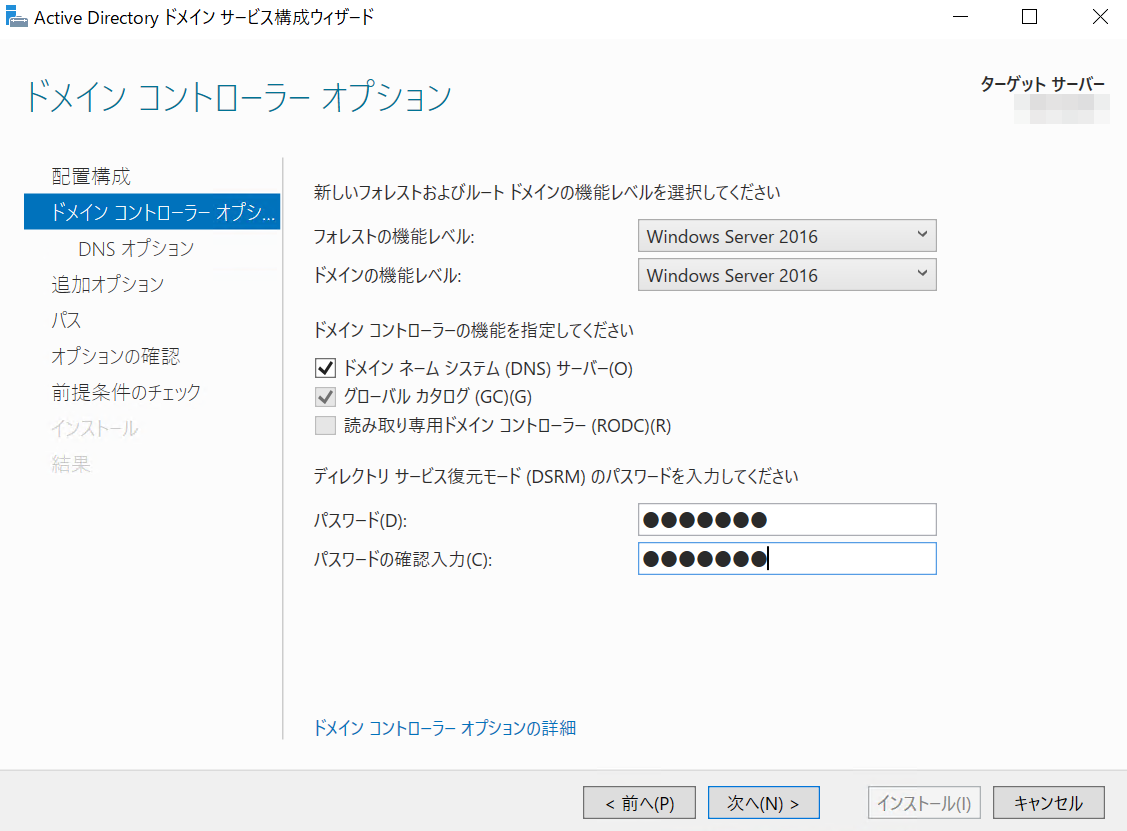Toggle the DNS サーバー checkbox
The image size is (1127, 831).
[x=325, y=369]
